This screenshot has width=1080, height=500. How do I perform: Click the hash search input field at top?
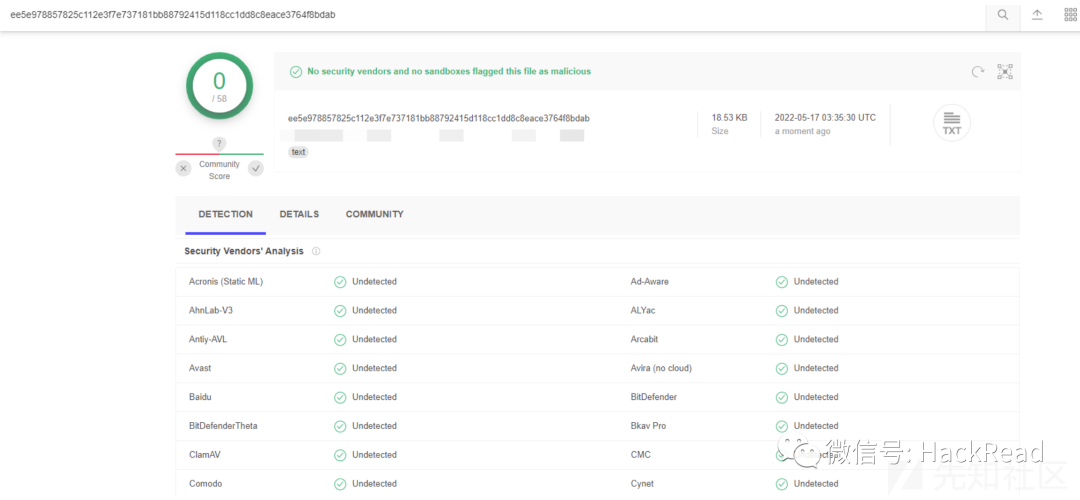click(492, 15)
